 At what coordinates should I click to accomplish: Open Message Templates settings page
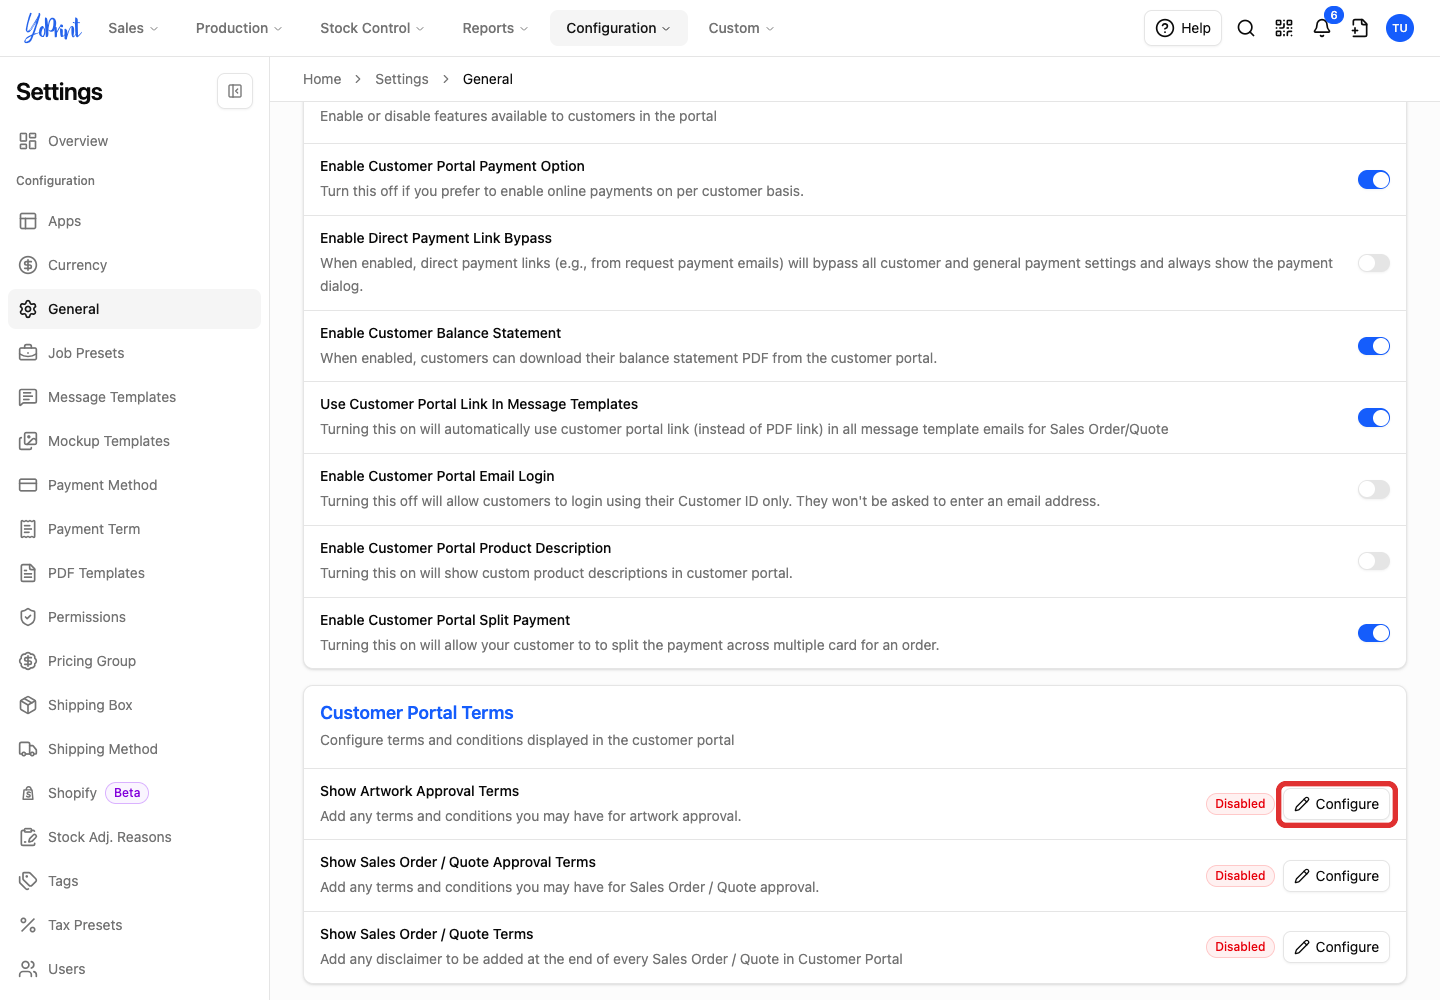click(x=134, y=397)
